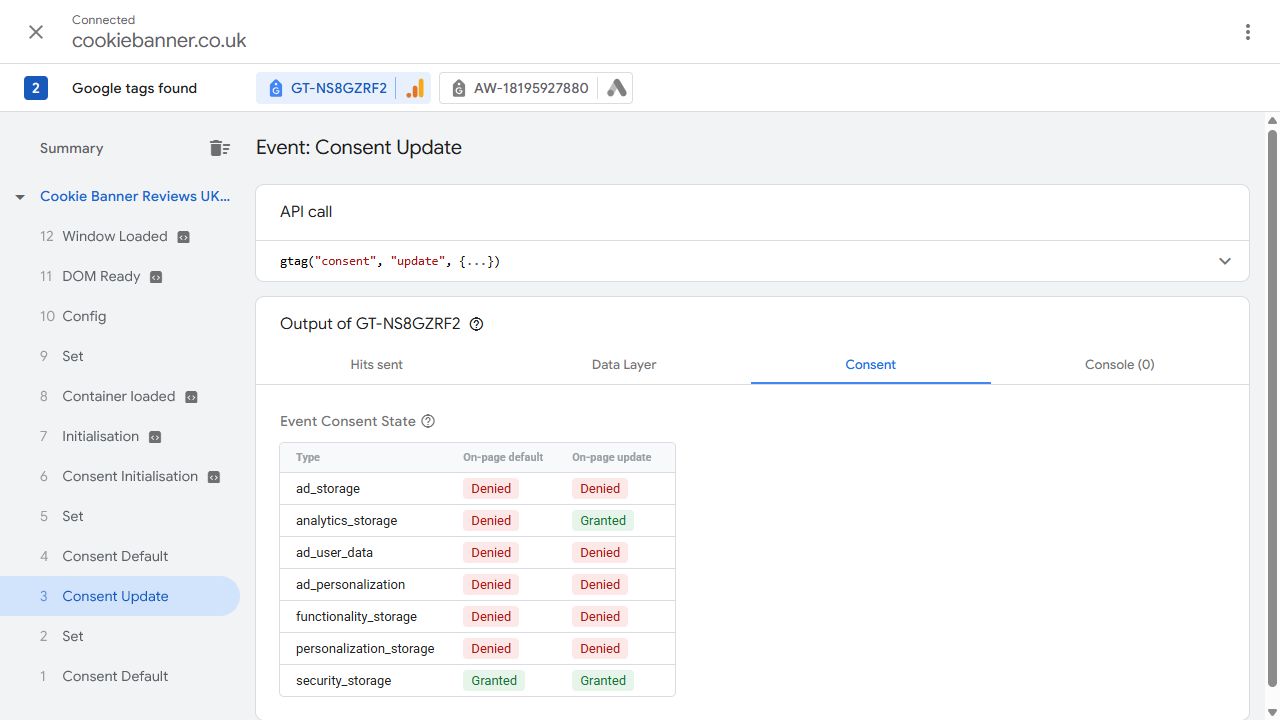The width and height of the screenshot is (1280, 720).
Task: Click the analytics_storage Granted update badge
Action: click(603, 521)
